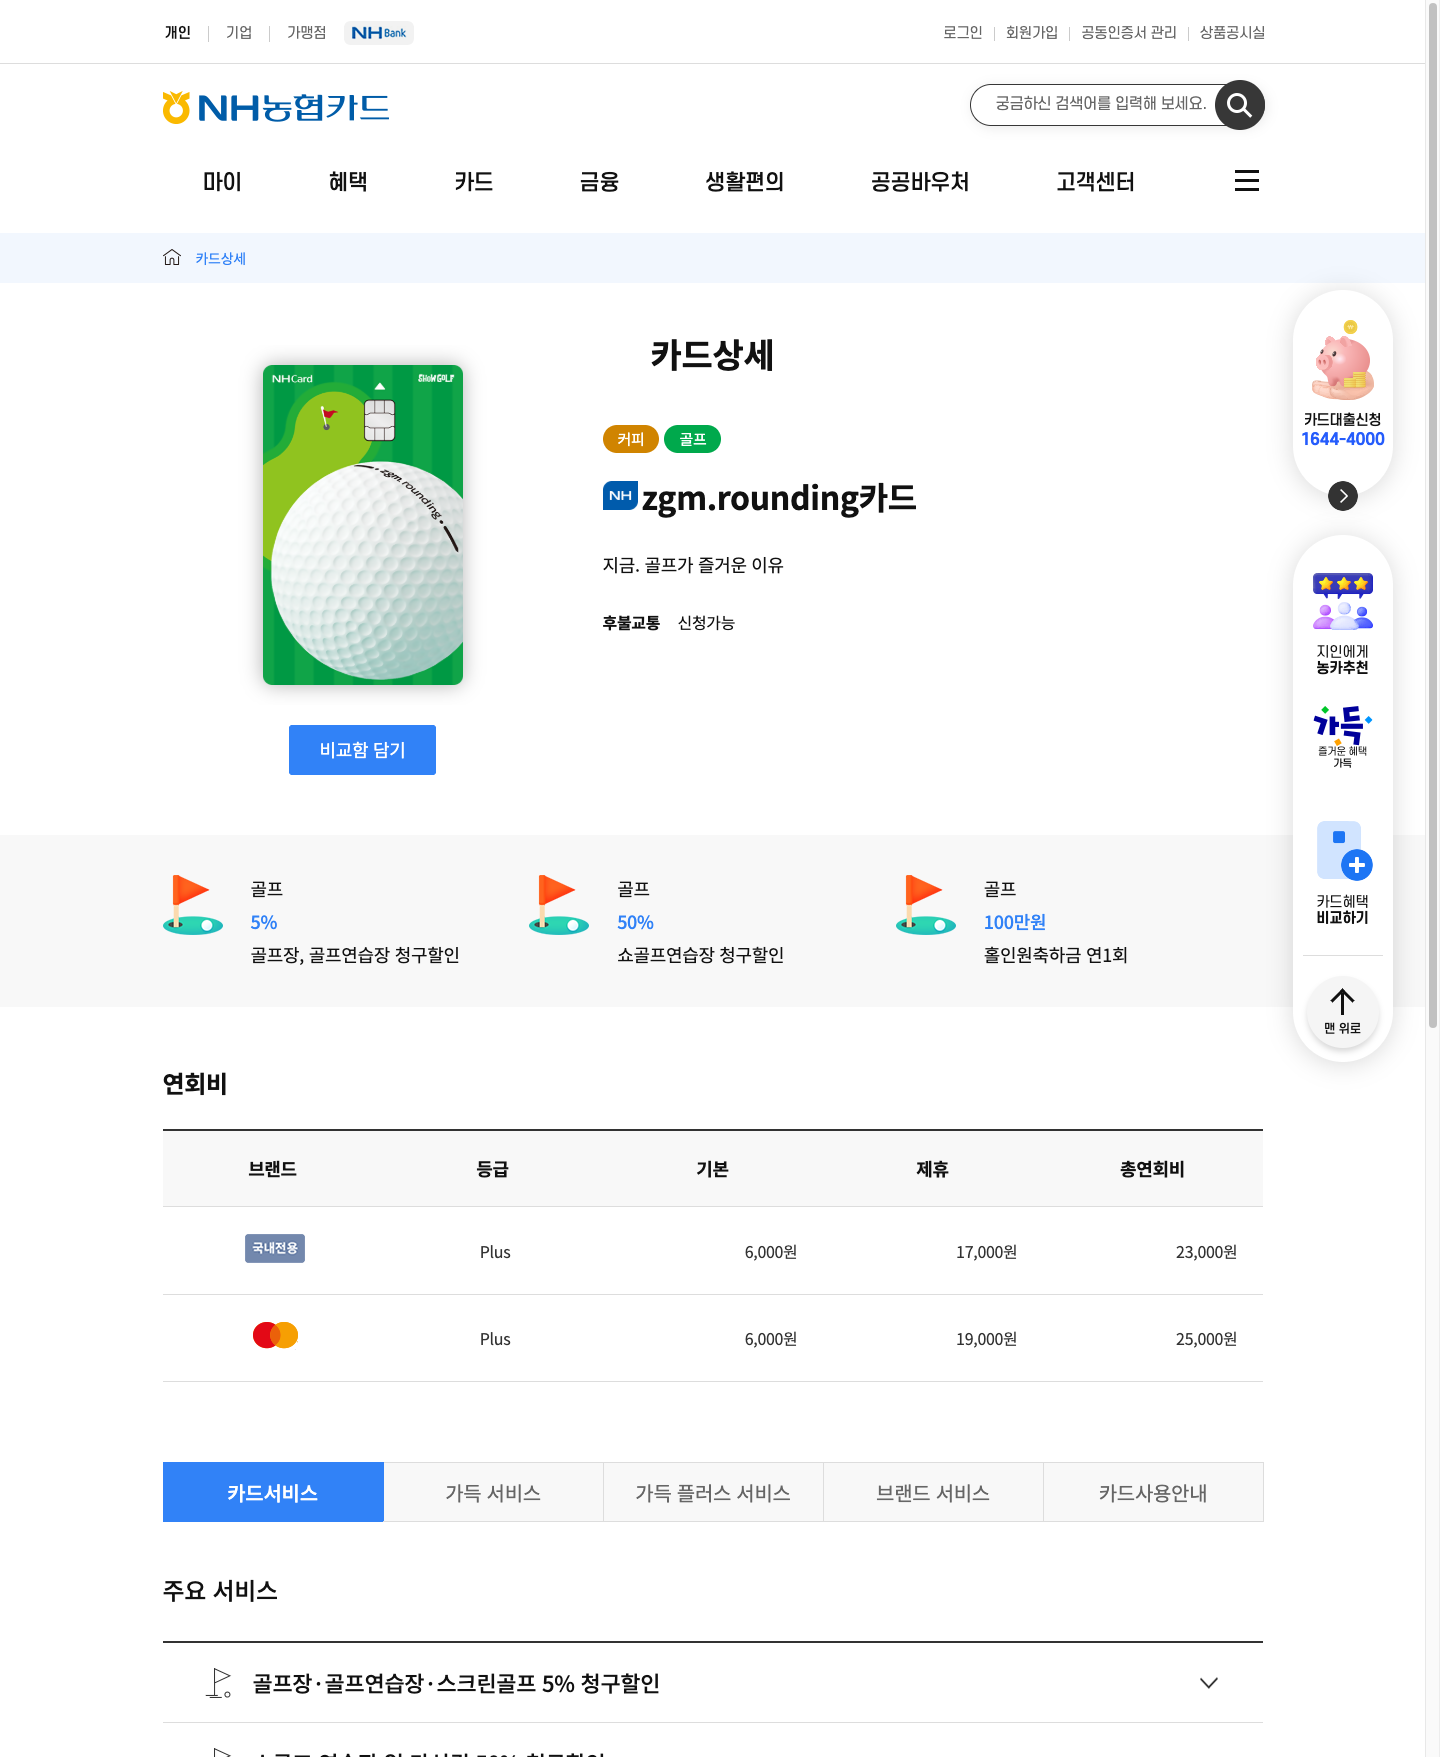Click the flag icon beside 골프 50%
1440x1757 pixels.
point(559,905)
